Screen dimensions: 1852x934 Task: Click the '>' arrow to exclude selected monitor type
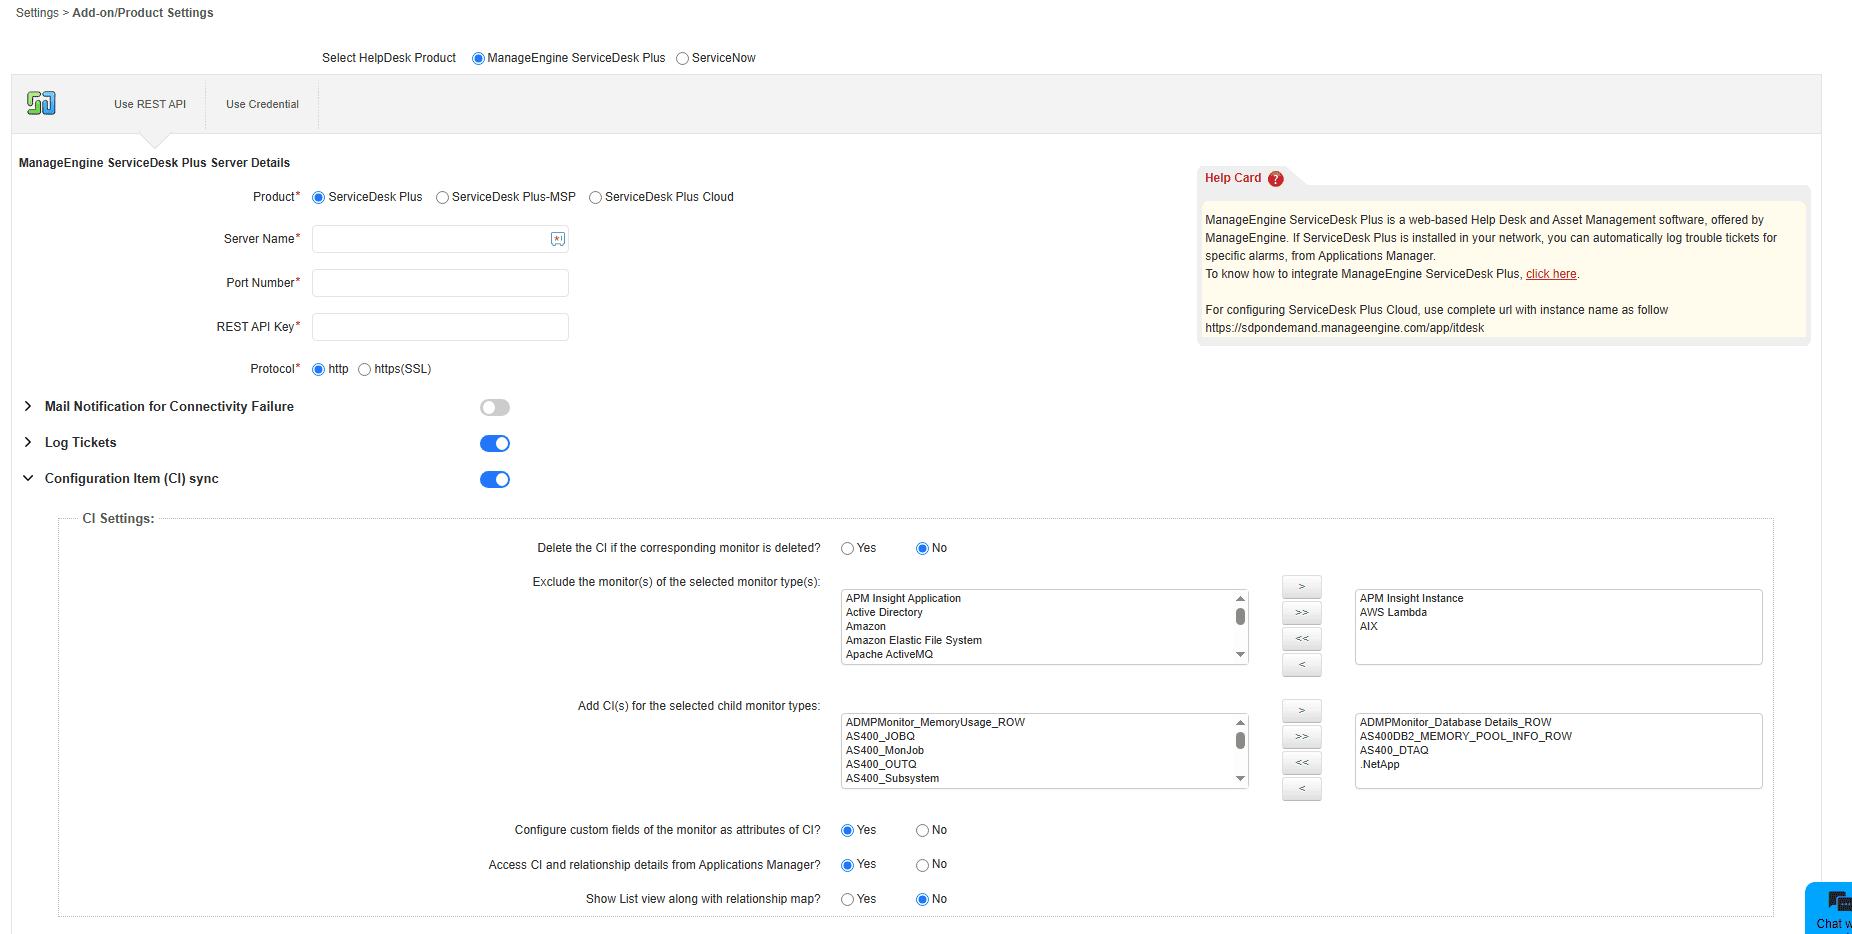pyautogui.click(x=1301, y=586)
